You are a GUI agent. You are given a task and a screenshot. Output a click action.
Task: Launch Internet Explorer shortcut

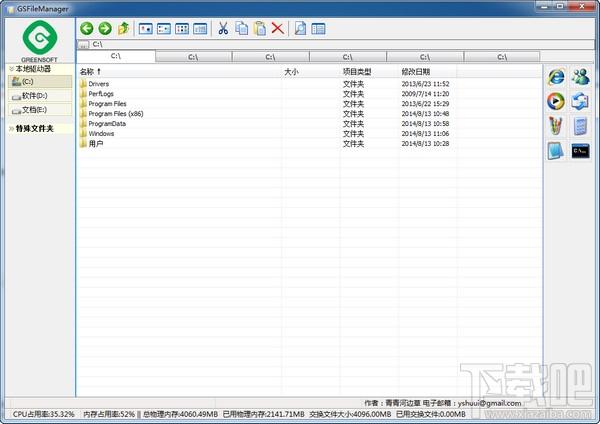click(556, 77)
